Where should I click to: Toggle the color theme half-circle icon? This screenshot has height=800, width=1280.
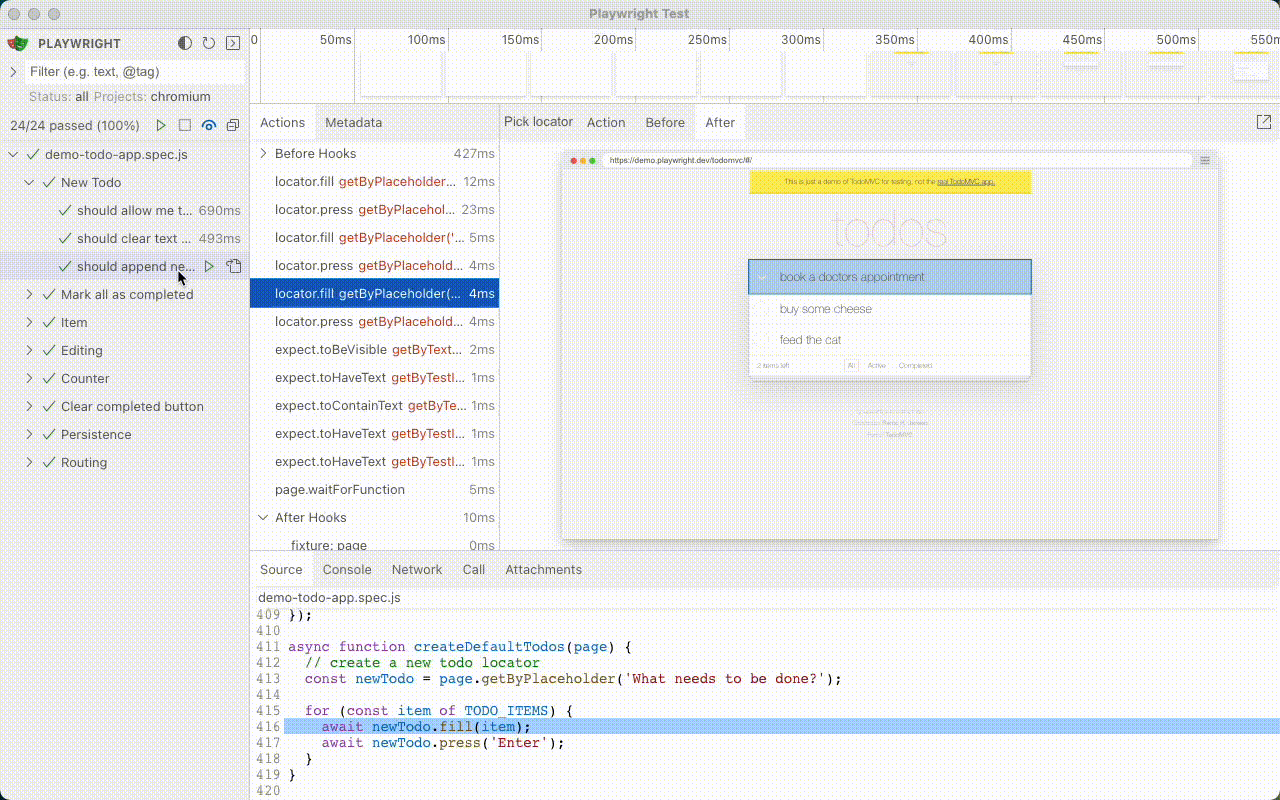click(x=185, y=43)
